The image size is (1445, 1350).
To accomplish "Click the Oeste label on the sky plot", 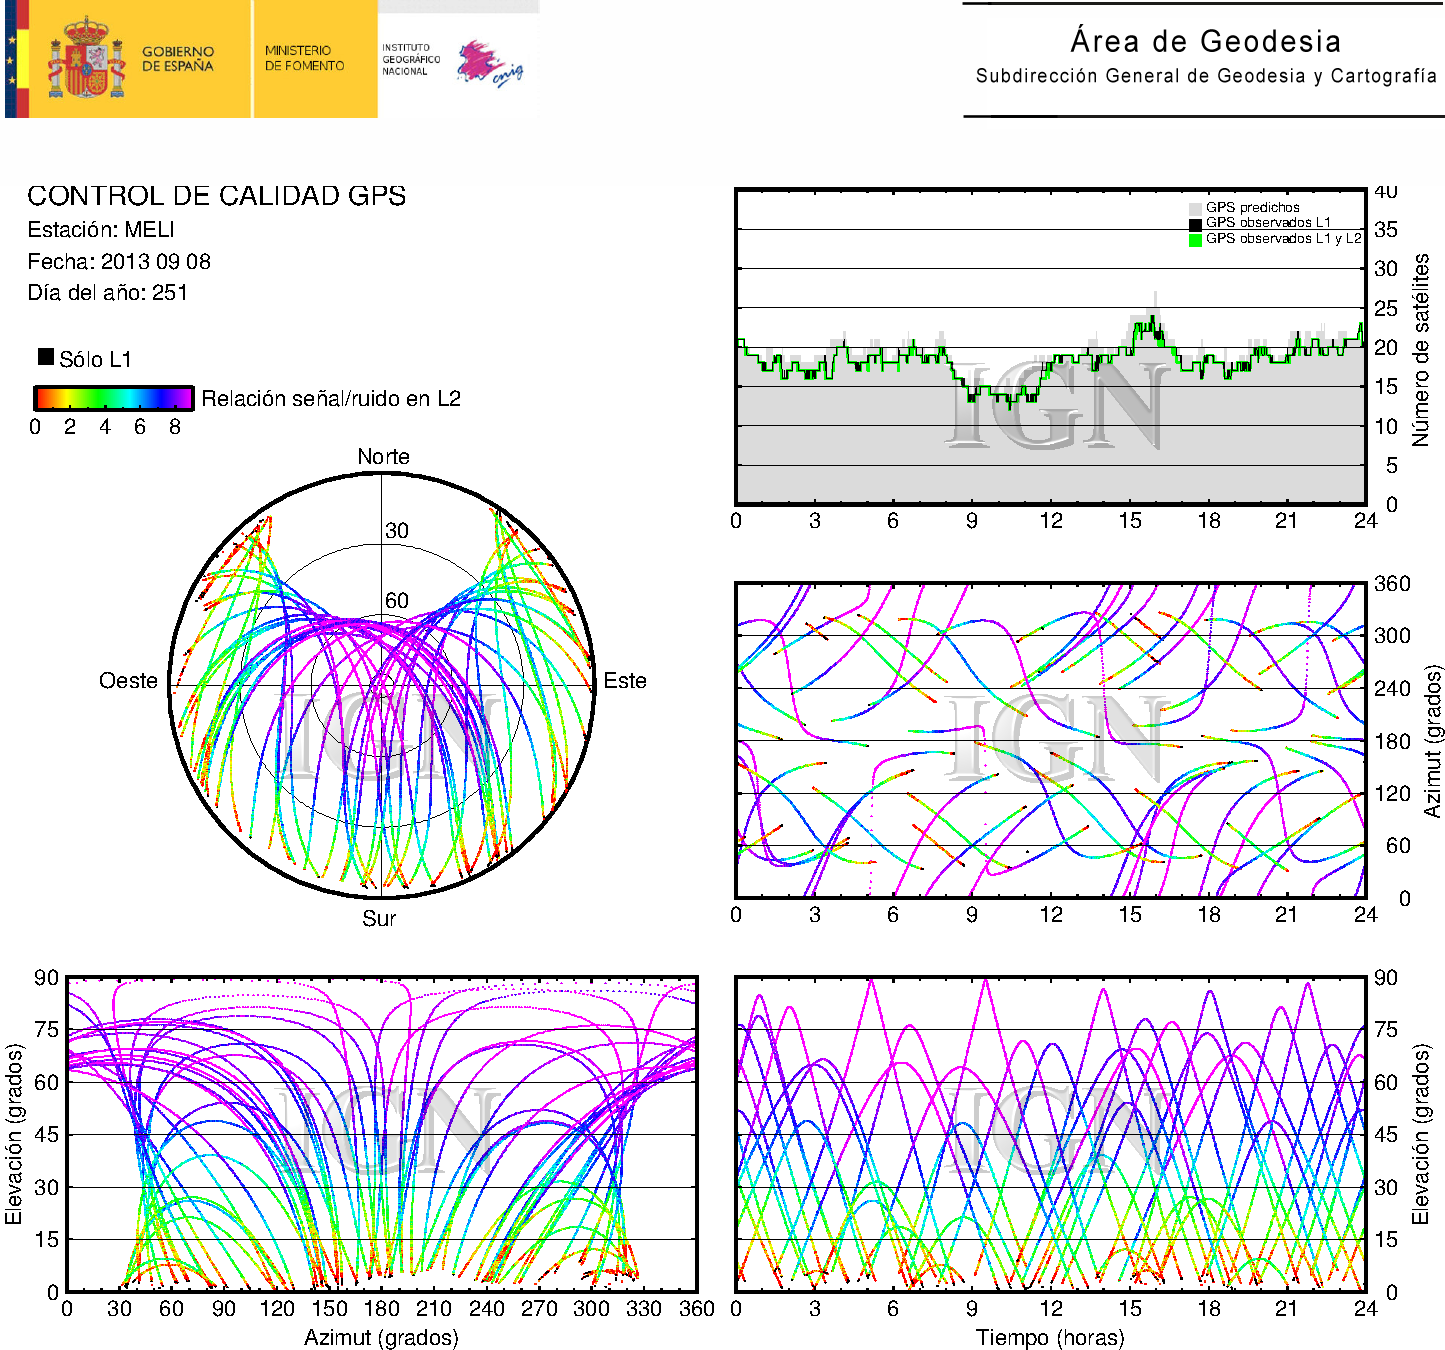I will tap(128, 681).
